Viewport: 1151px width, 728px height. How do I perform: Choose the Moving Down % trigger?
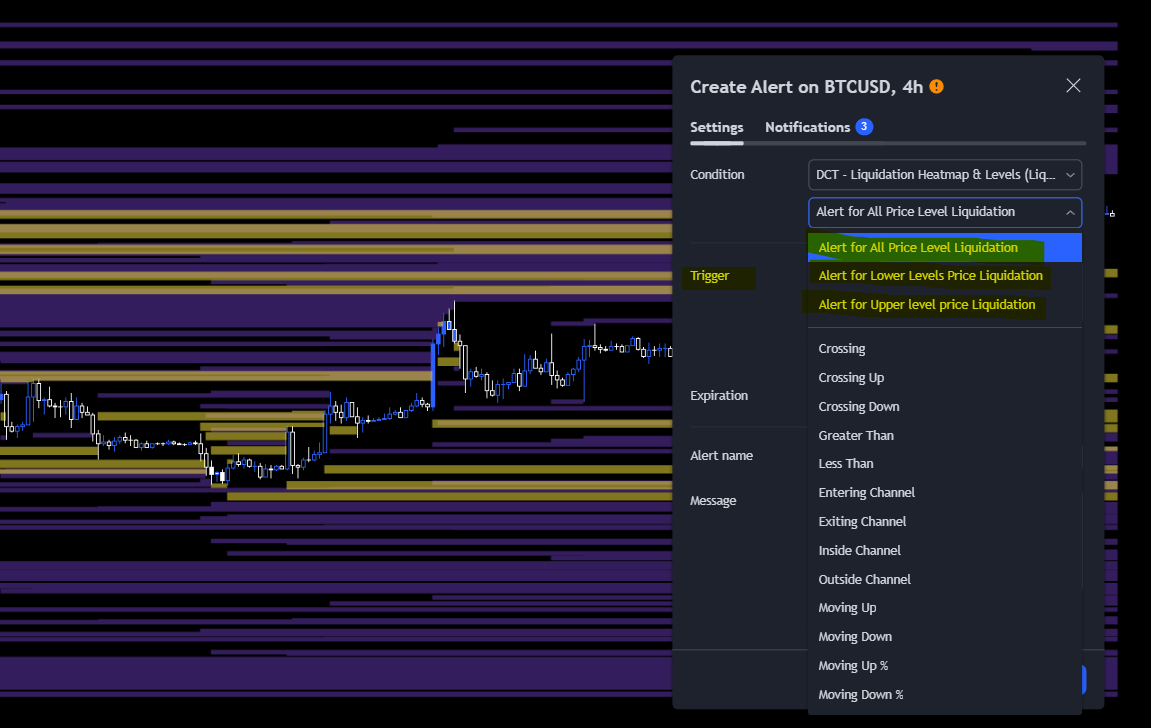click(x=861, y=694)
